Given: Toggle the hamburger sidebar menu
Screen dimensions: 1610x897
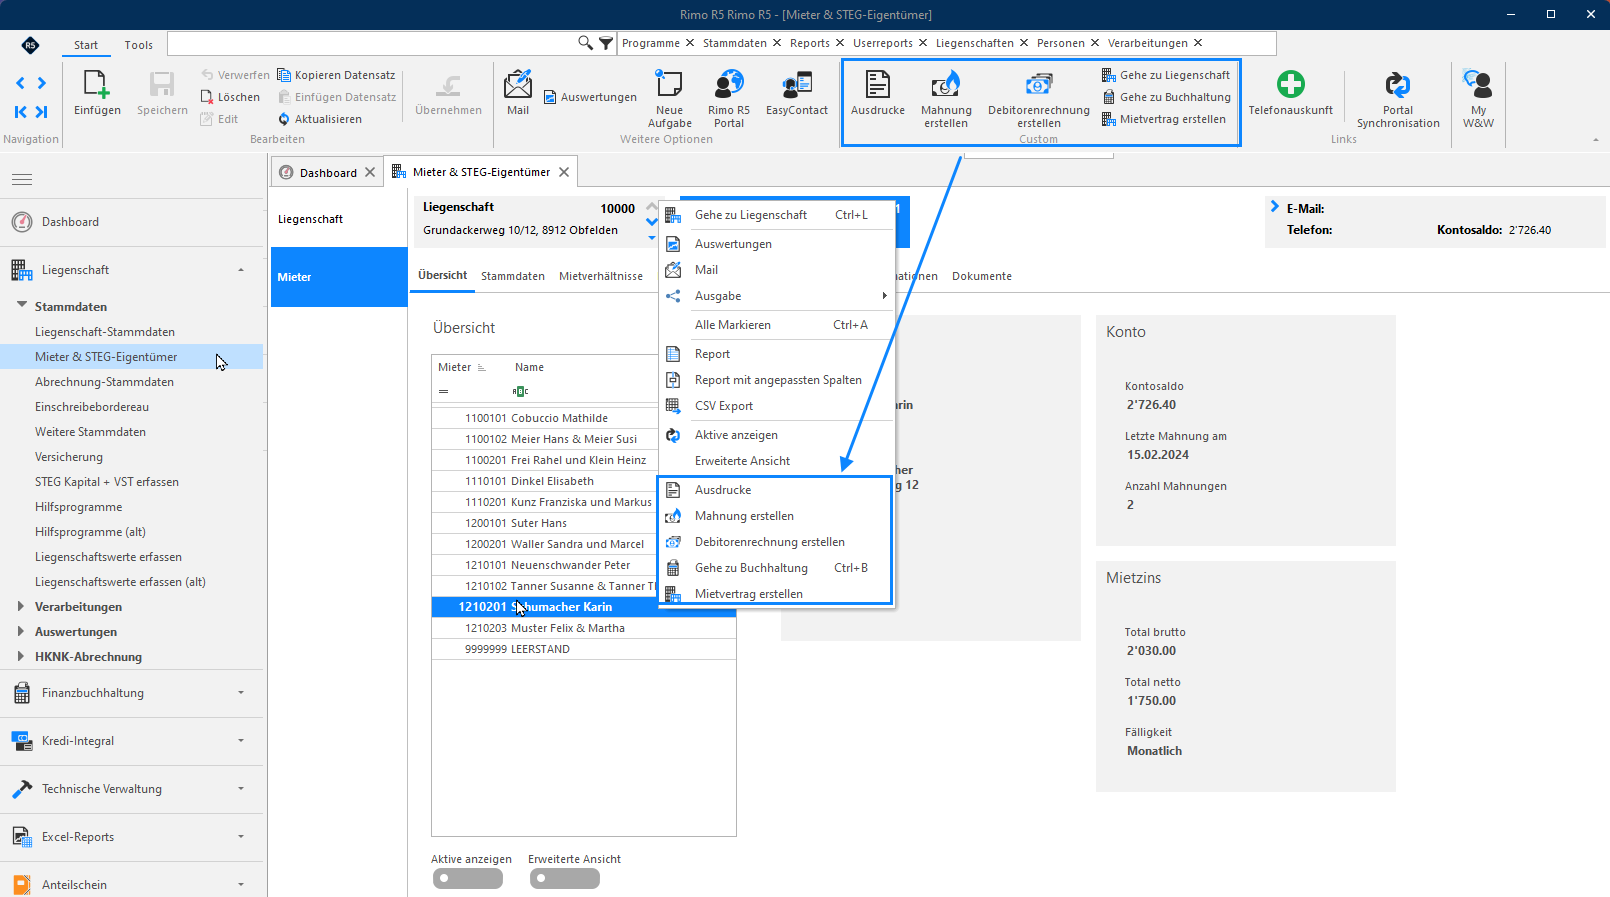Looking at the screenshot, I should coord(22,179).
